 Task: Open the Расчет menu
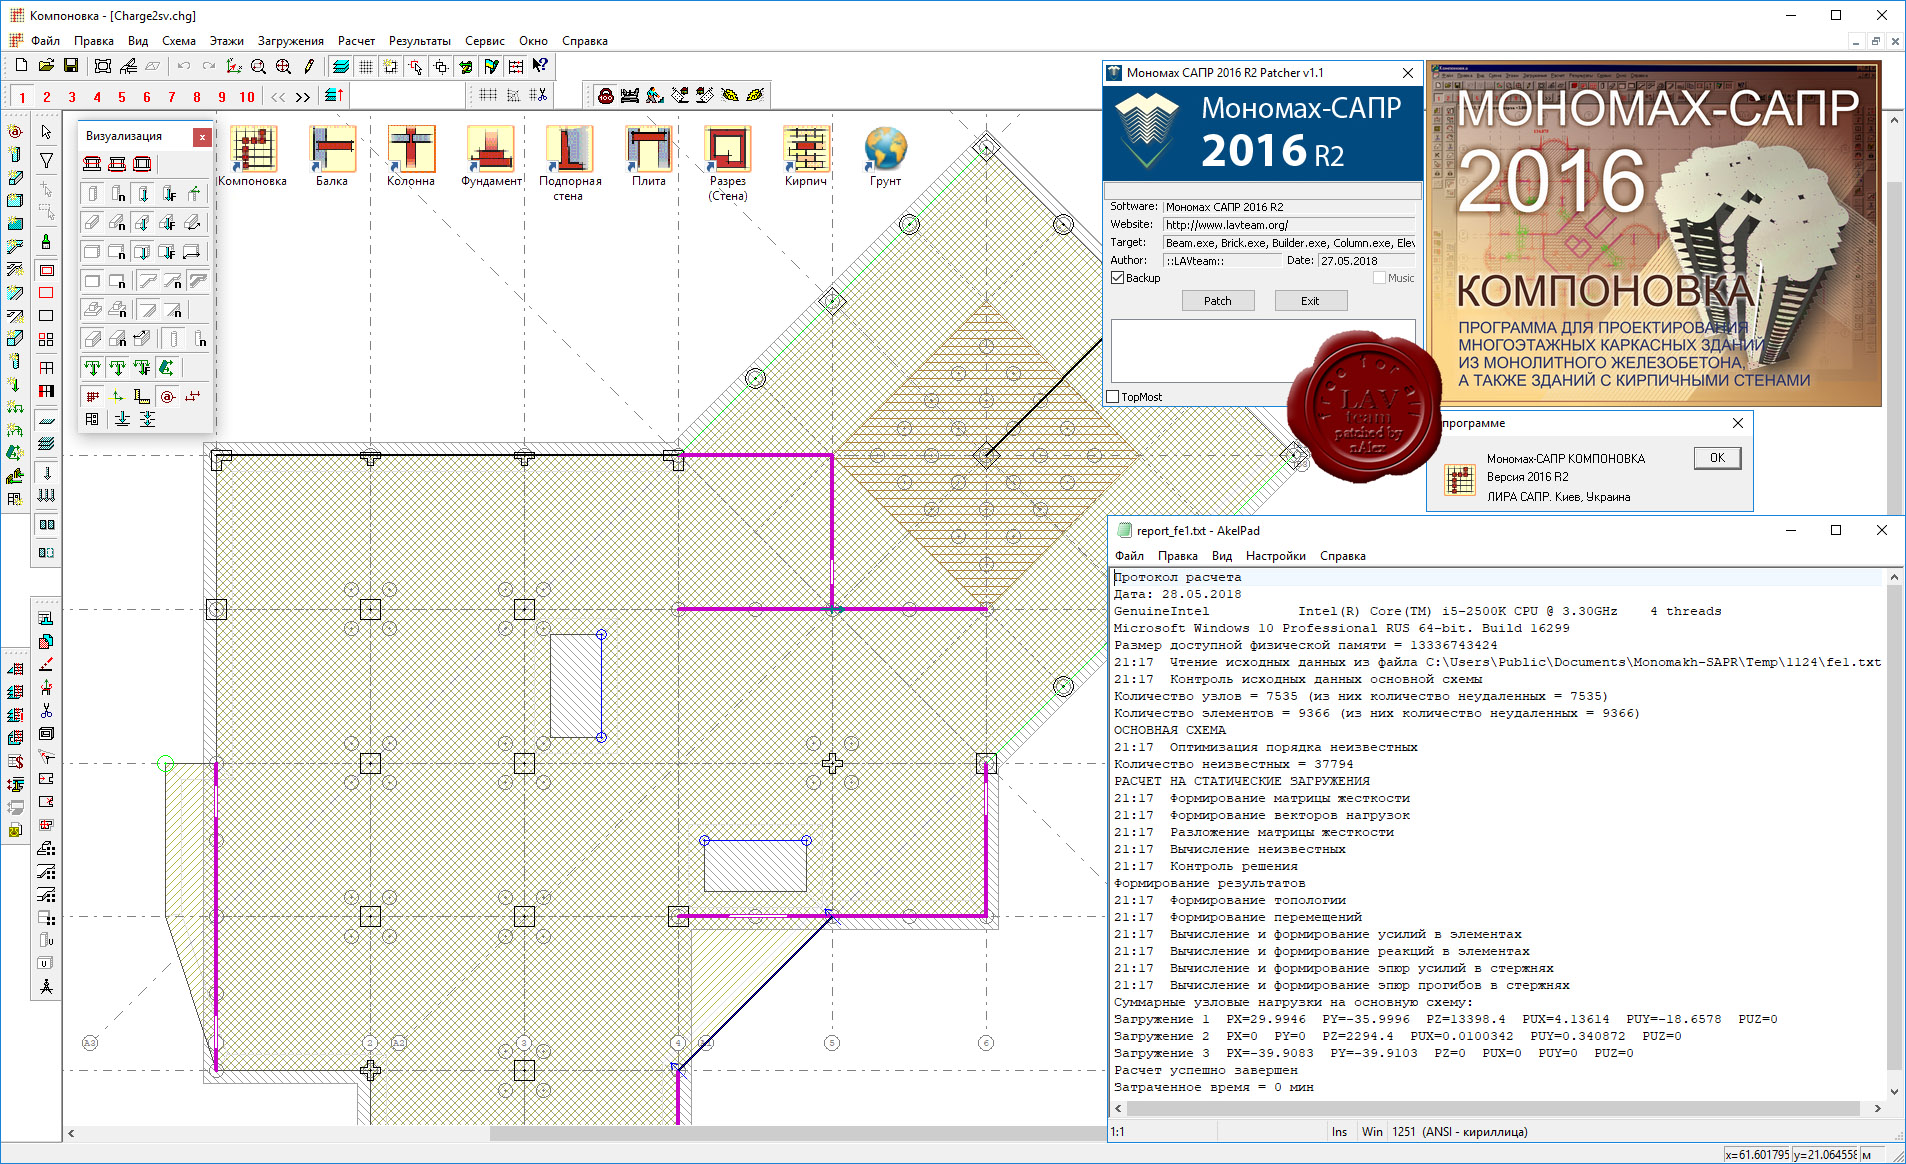tap(356, 41)
